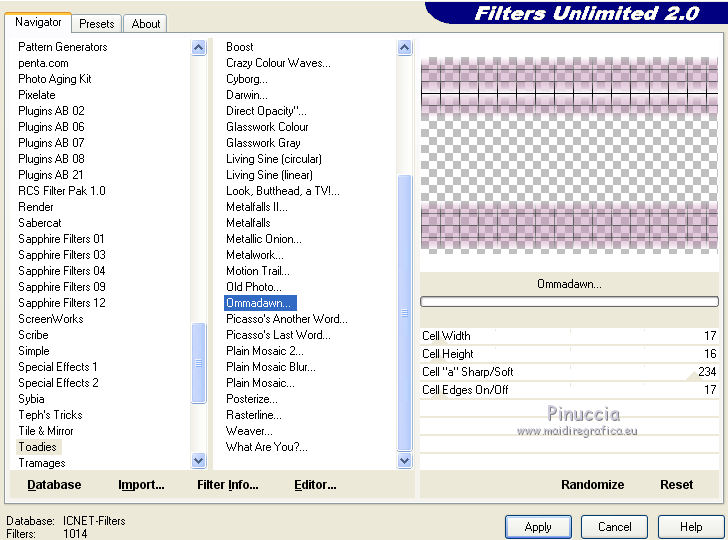Randomize the filter settings

tap(592, 485)
